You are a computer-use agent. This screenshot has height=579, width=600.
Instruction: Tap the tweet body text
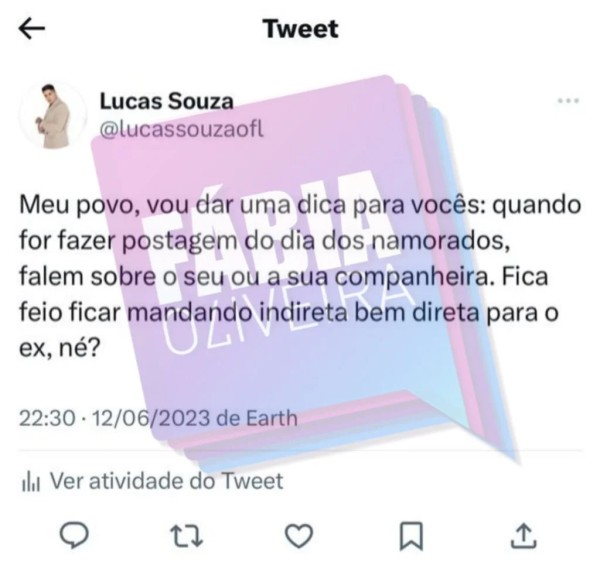(300, 276)
